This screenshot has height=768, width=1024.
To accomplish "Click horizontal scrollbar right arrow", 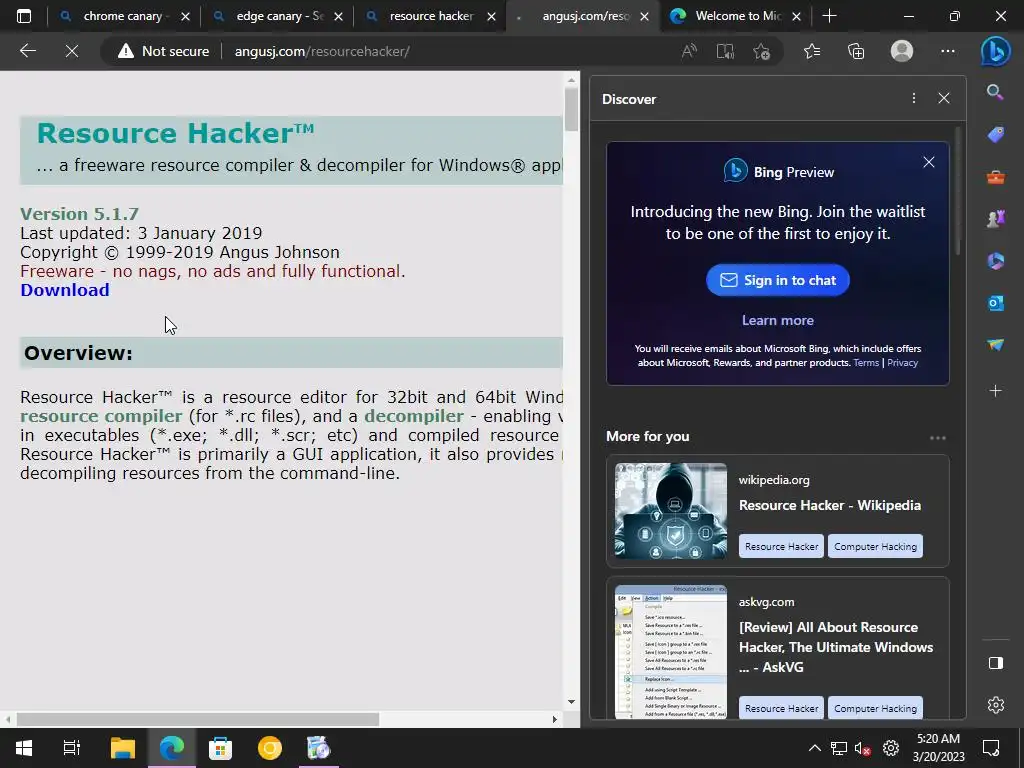I will (x=554, y=719).
